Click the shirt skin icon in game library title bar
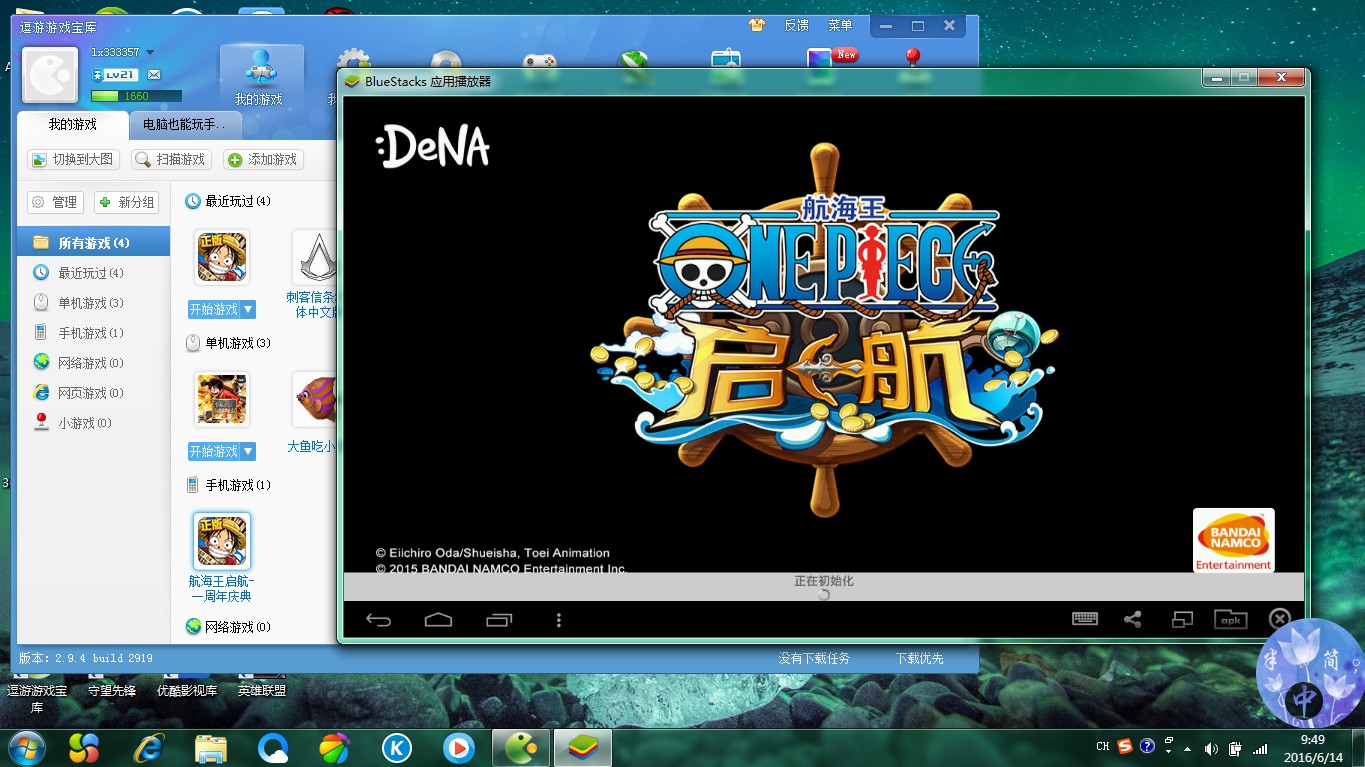The height and width of the screenshot is (767, 1365). [x=757, y=25]
